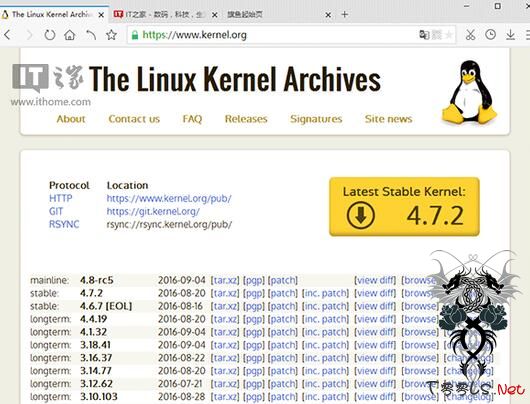Browse the 4.6.7 [EOL] source tree

click(x=420, y=306)
